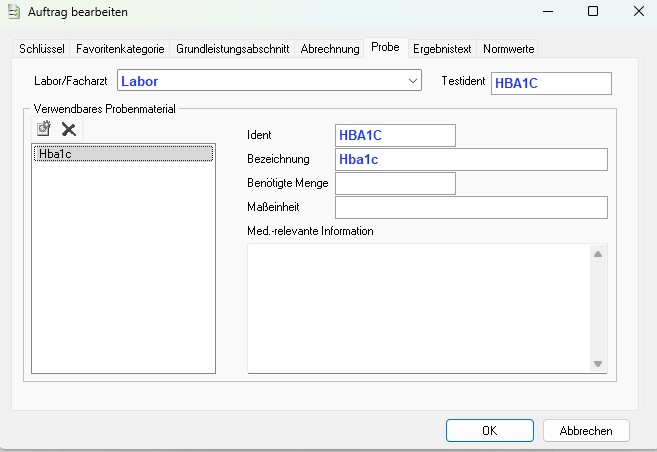This screenshot has height=452, width=657.
Task: Expand the Labor/Facharzt dropdown
Action: click(413, 82)
